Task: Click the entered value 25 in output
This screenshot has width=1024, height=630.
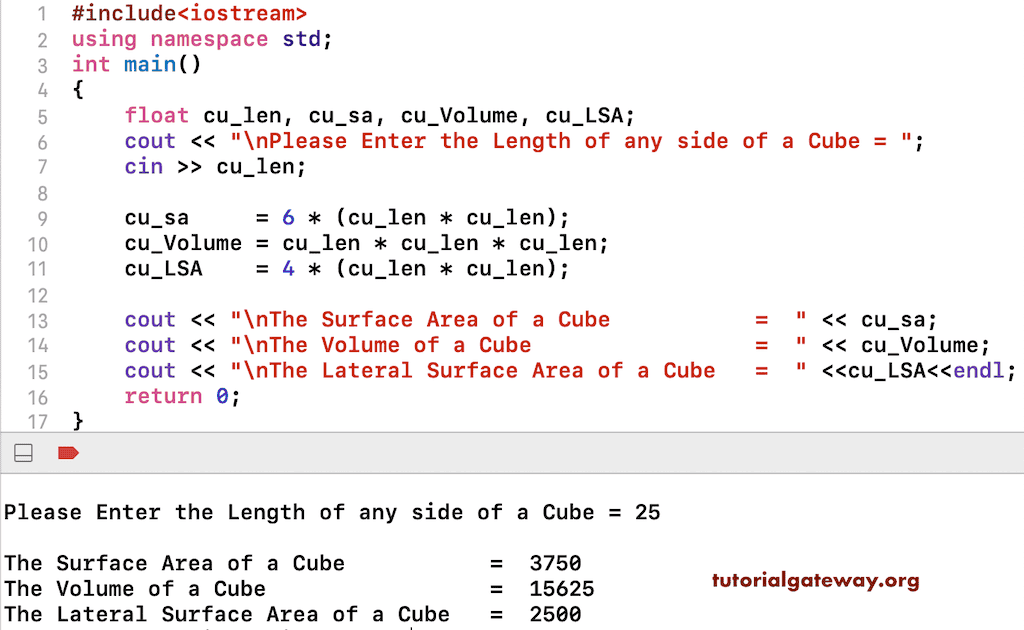Action: click(x=648, y=512)
